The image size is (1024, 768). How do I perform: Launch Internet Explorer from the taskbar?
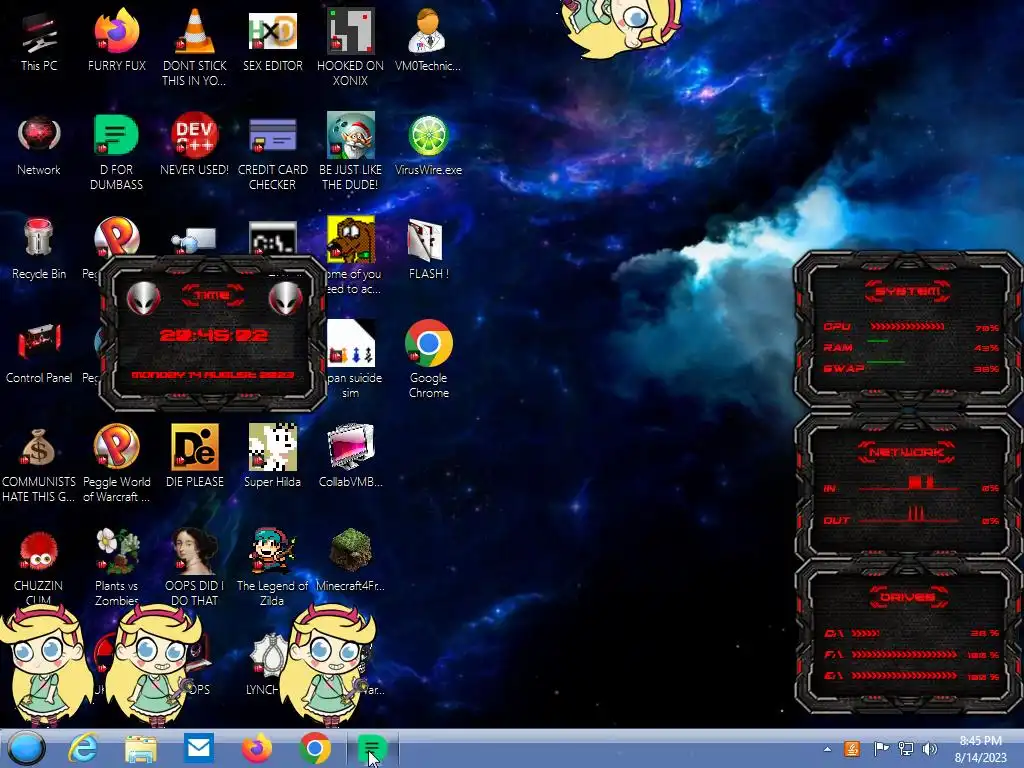point(83,748)
